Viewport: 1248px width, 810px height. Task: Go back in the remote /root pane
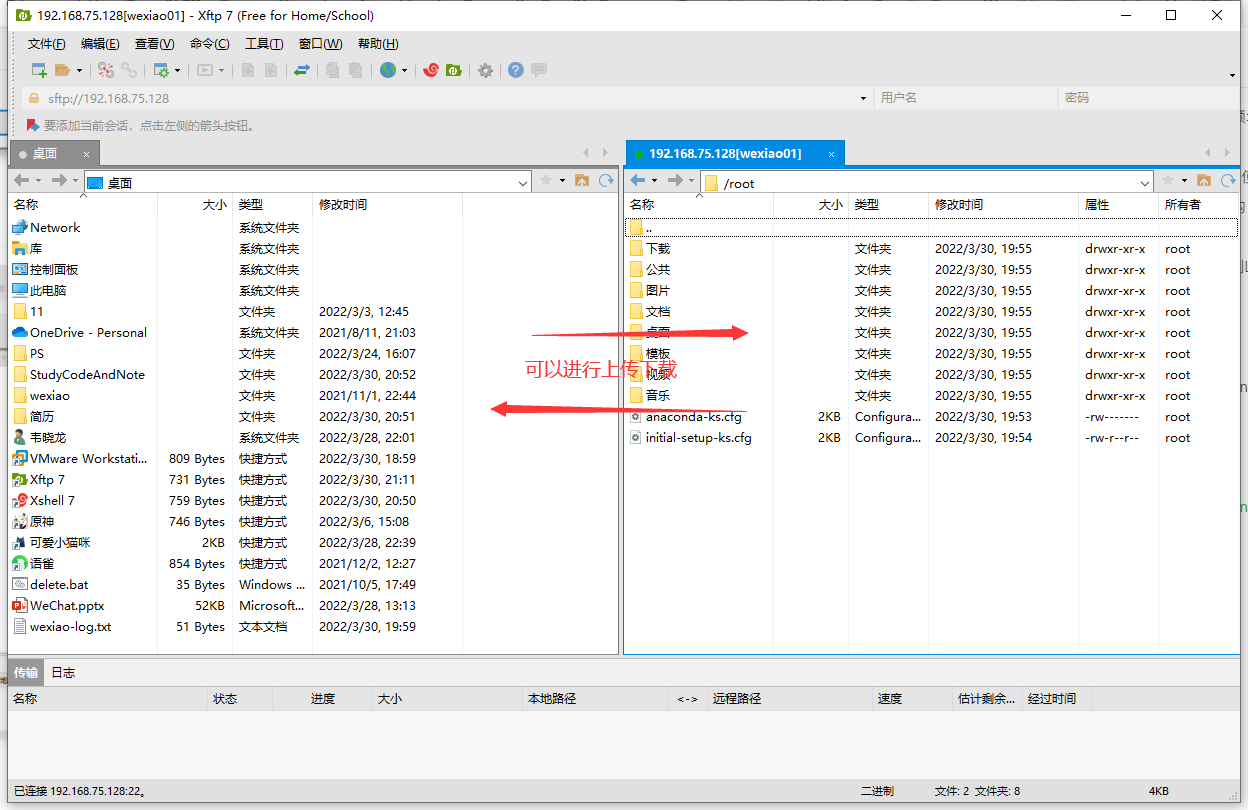click(x=638, y=181)
